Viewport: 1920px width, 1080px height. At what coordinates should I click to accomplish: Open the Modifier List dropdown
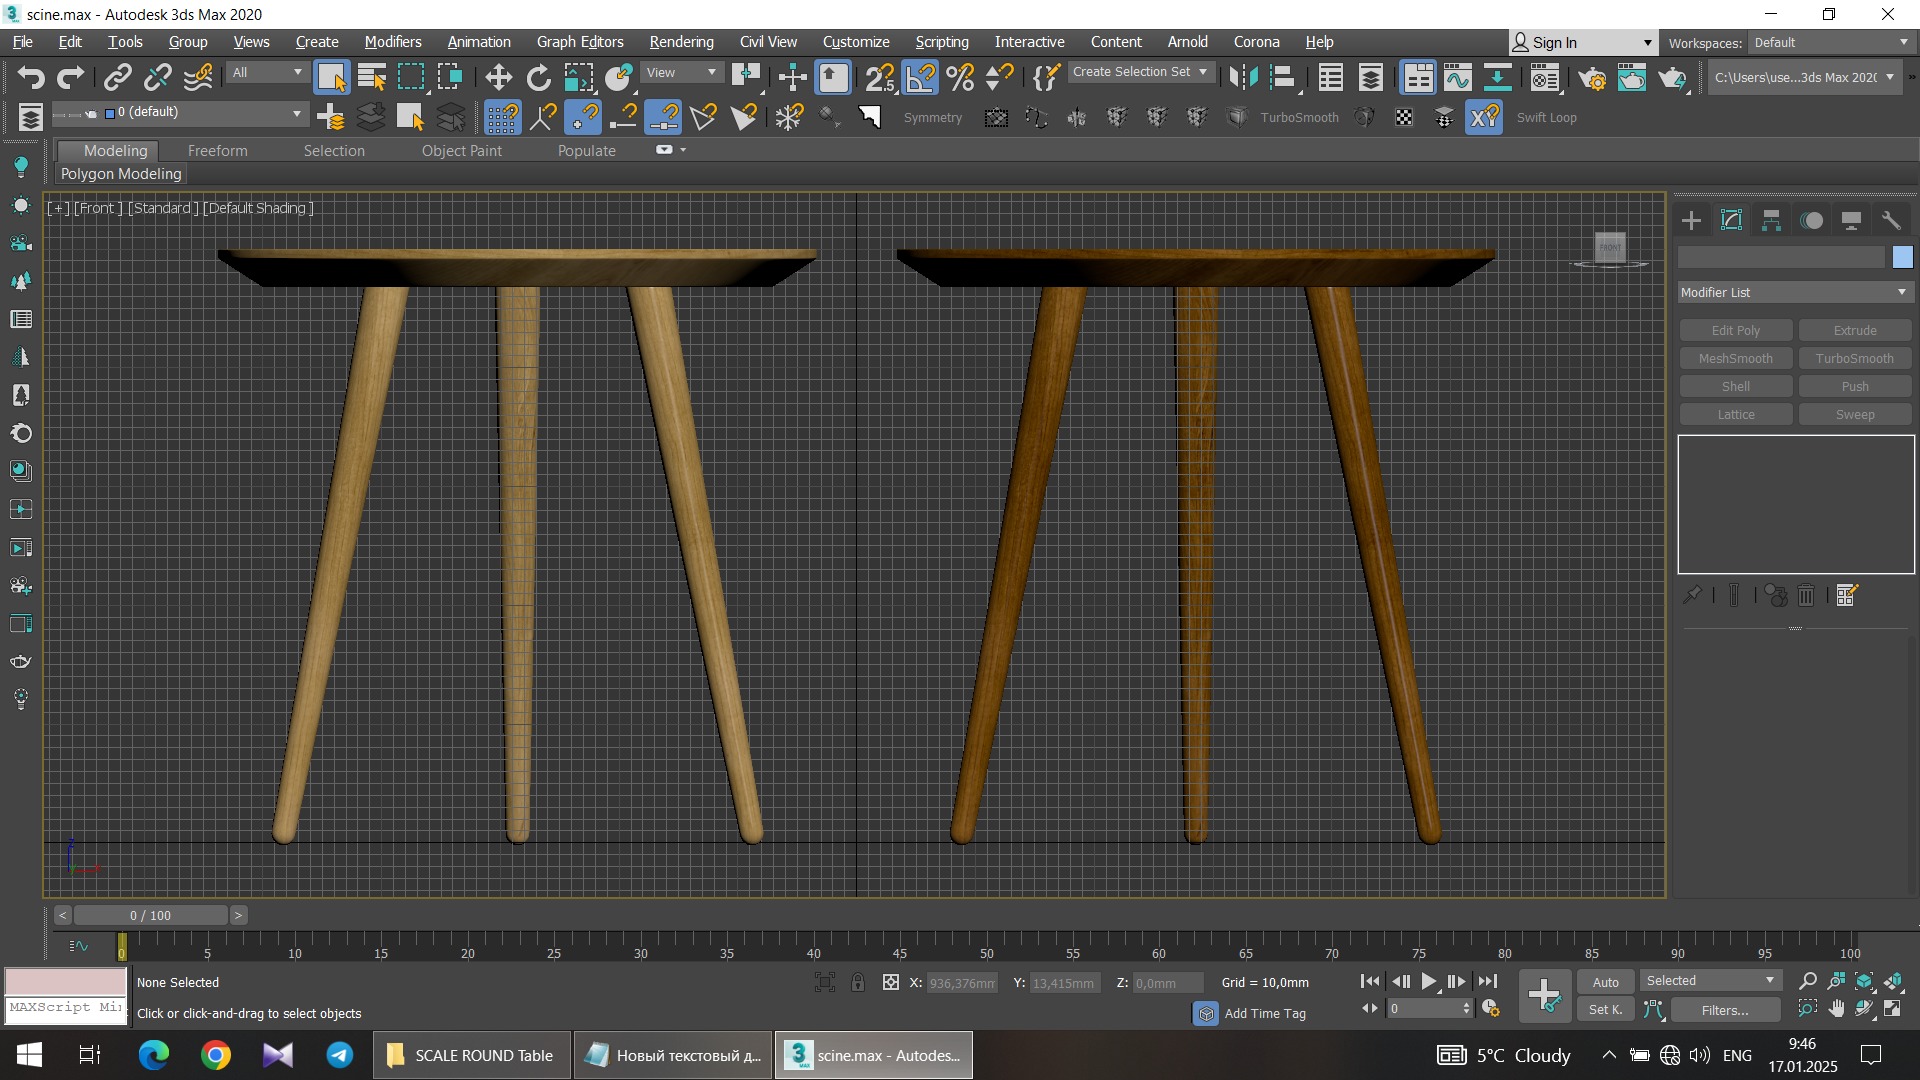[1795, 292]
